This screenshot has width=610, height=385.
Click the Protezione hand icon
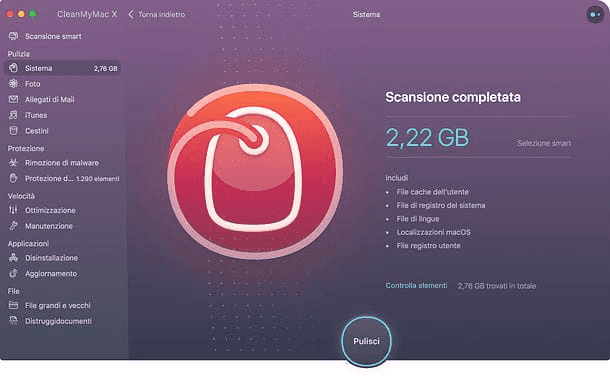tap(13, 178)
